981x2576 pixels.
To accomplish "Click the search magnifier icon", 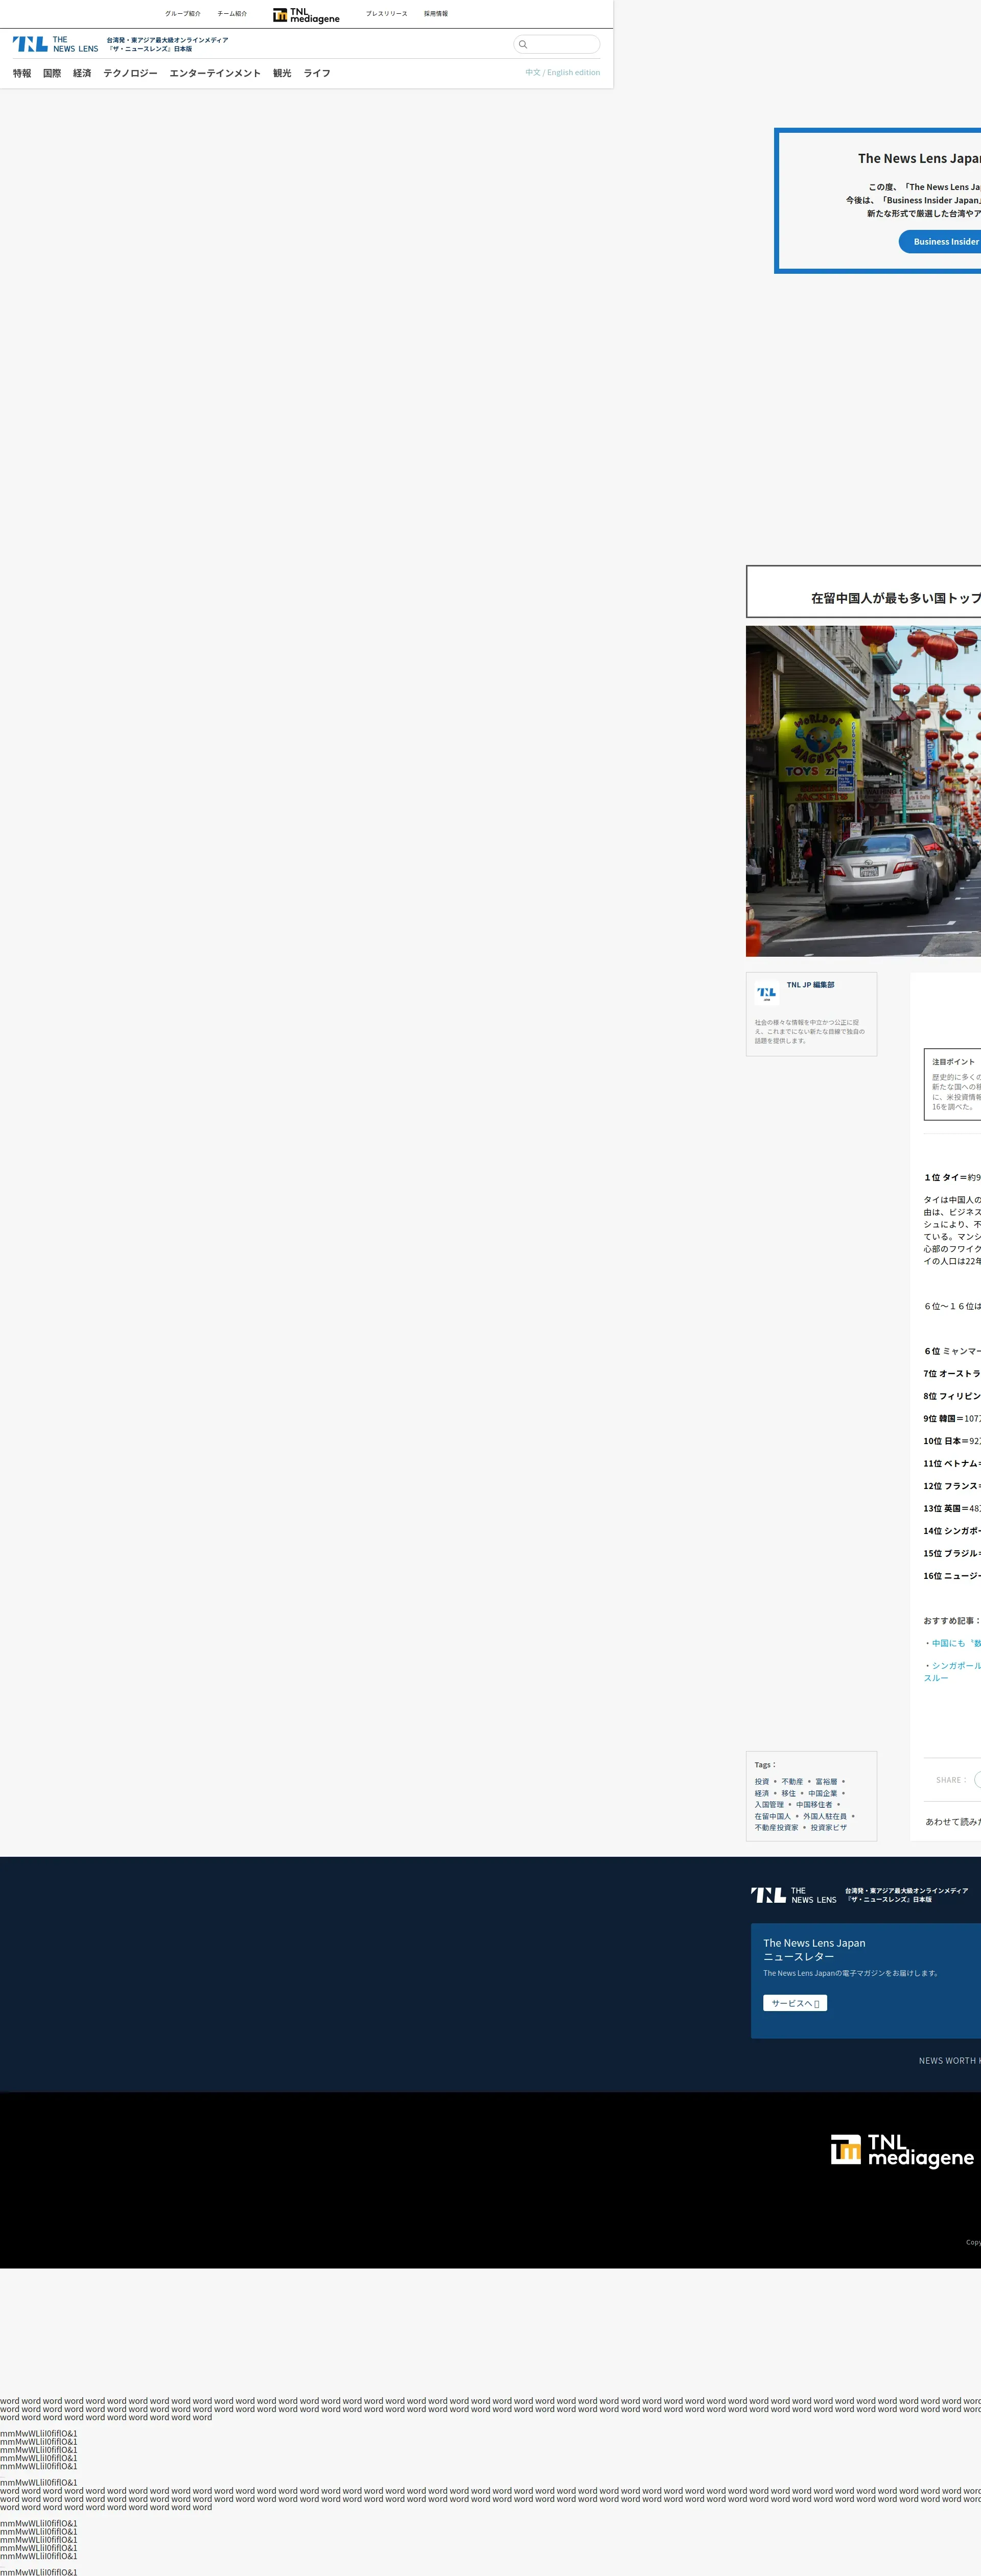I will [x=522, y=44].
